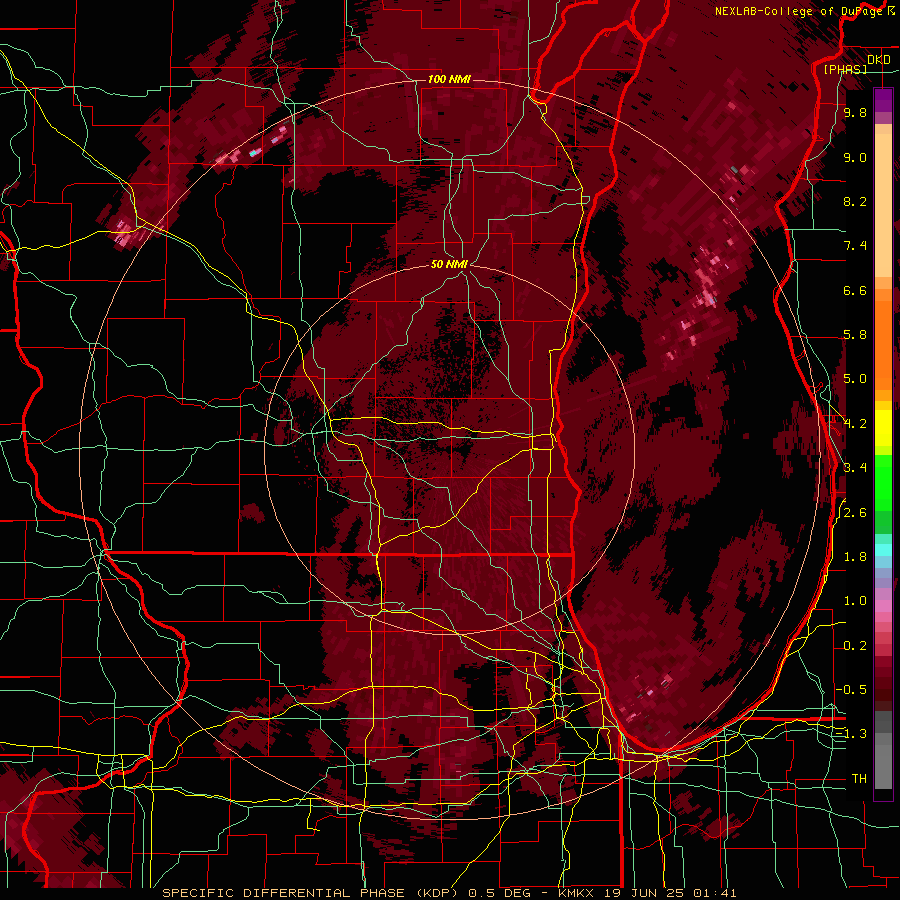Click the -1.3 scale value
The height and width of the screenshot is (900, 900).
tap(852, 734)
